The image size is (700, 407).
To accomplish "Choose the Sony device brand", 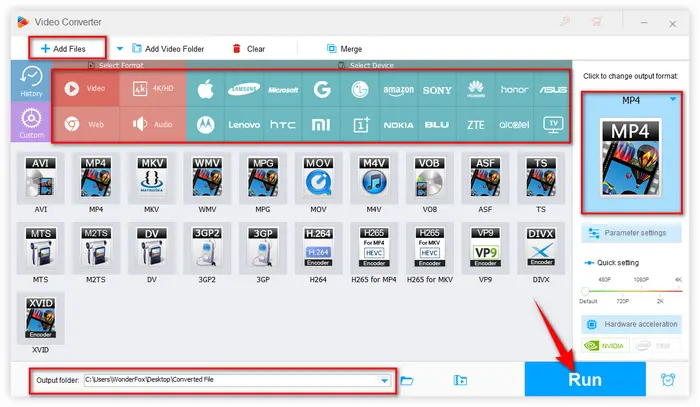I will 437,89.
